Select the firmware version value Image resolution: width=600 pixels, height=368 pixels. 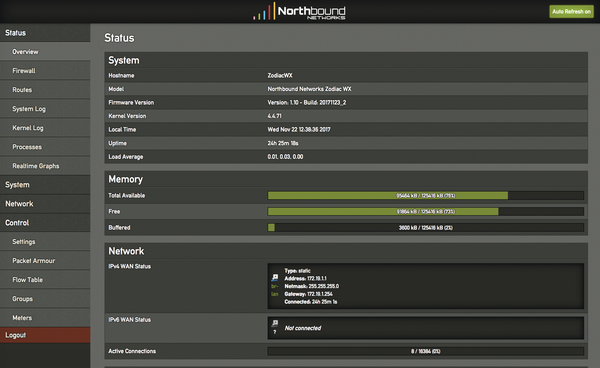[x=307, y=103]
